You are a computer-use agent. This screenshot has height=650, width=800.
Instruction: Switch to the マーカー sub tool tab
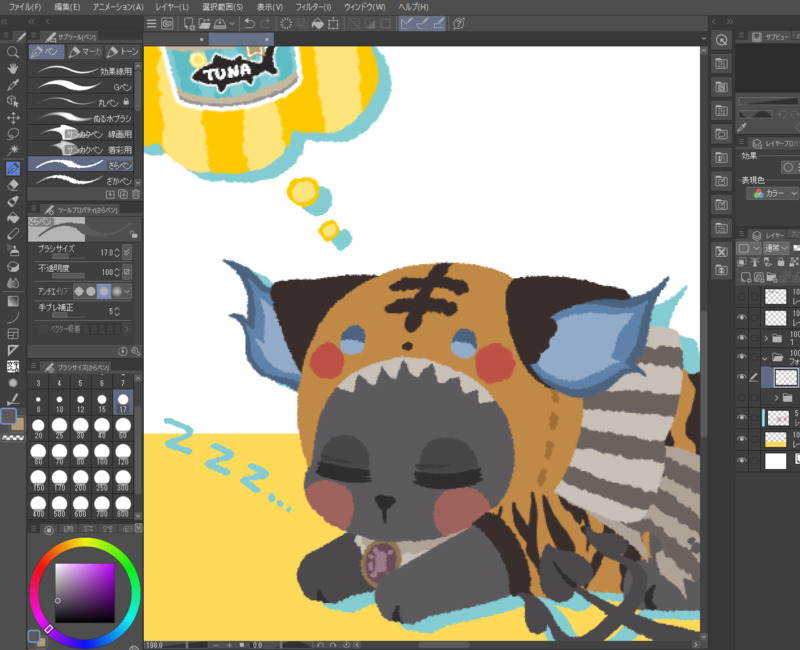click(85, 52)
